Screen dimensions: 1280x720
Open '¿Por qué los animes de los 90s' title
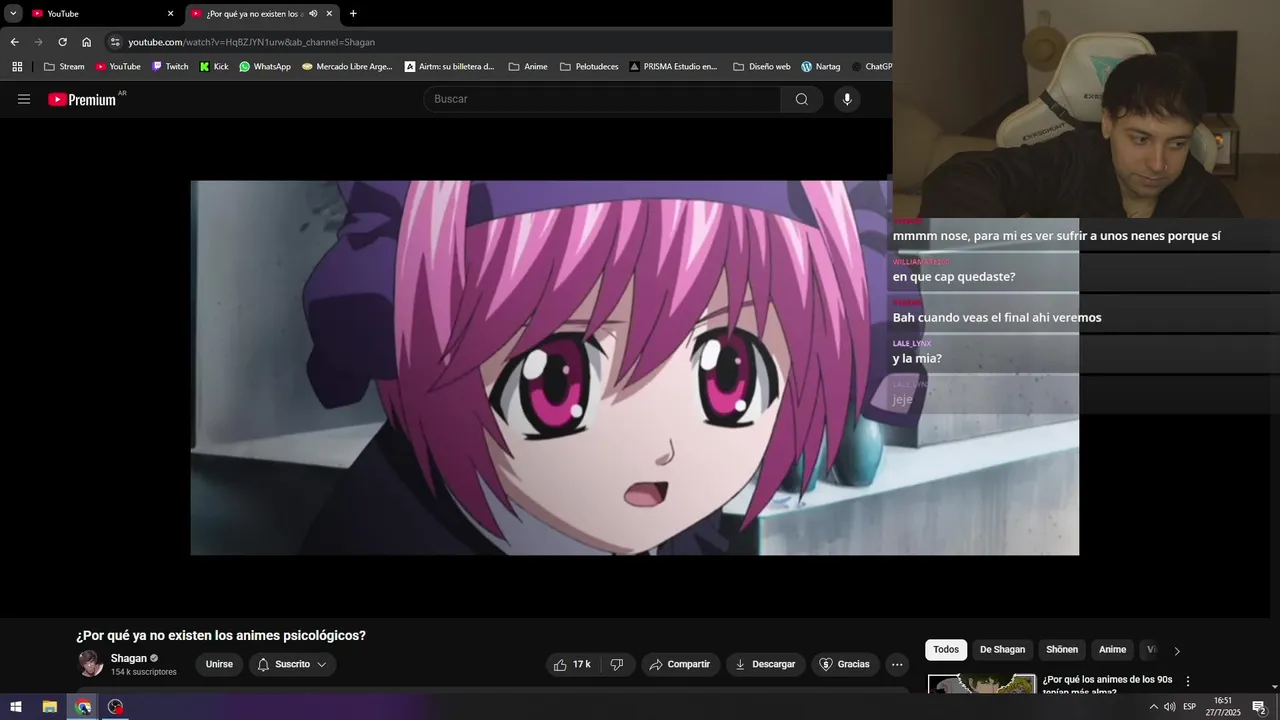tap(1107, 685)
